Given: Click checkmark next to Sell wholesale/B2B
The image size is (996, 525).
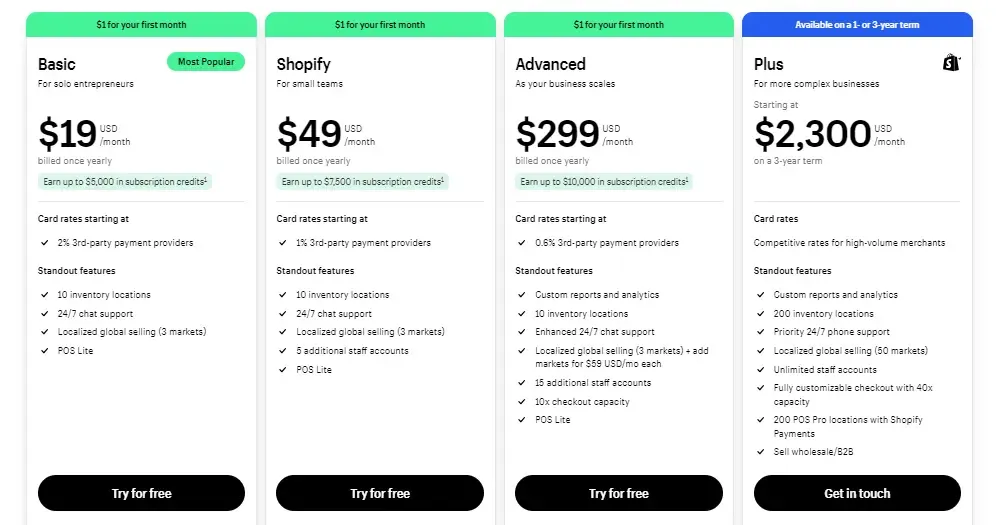Looking at the screenshot, I should (760, 452).
